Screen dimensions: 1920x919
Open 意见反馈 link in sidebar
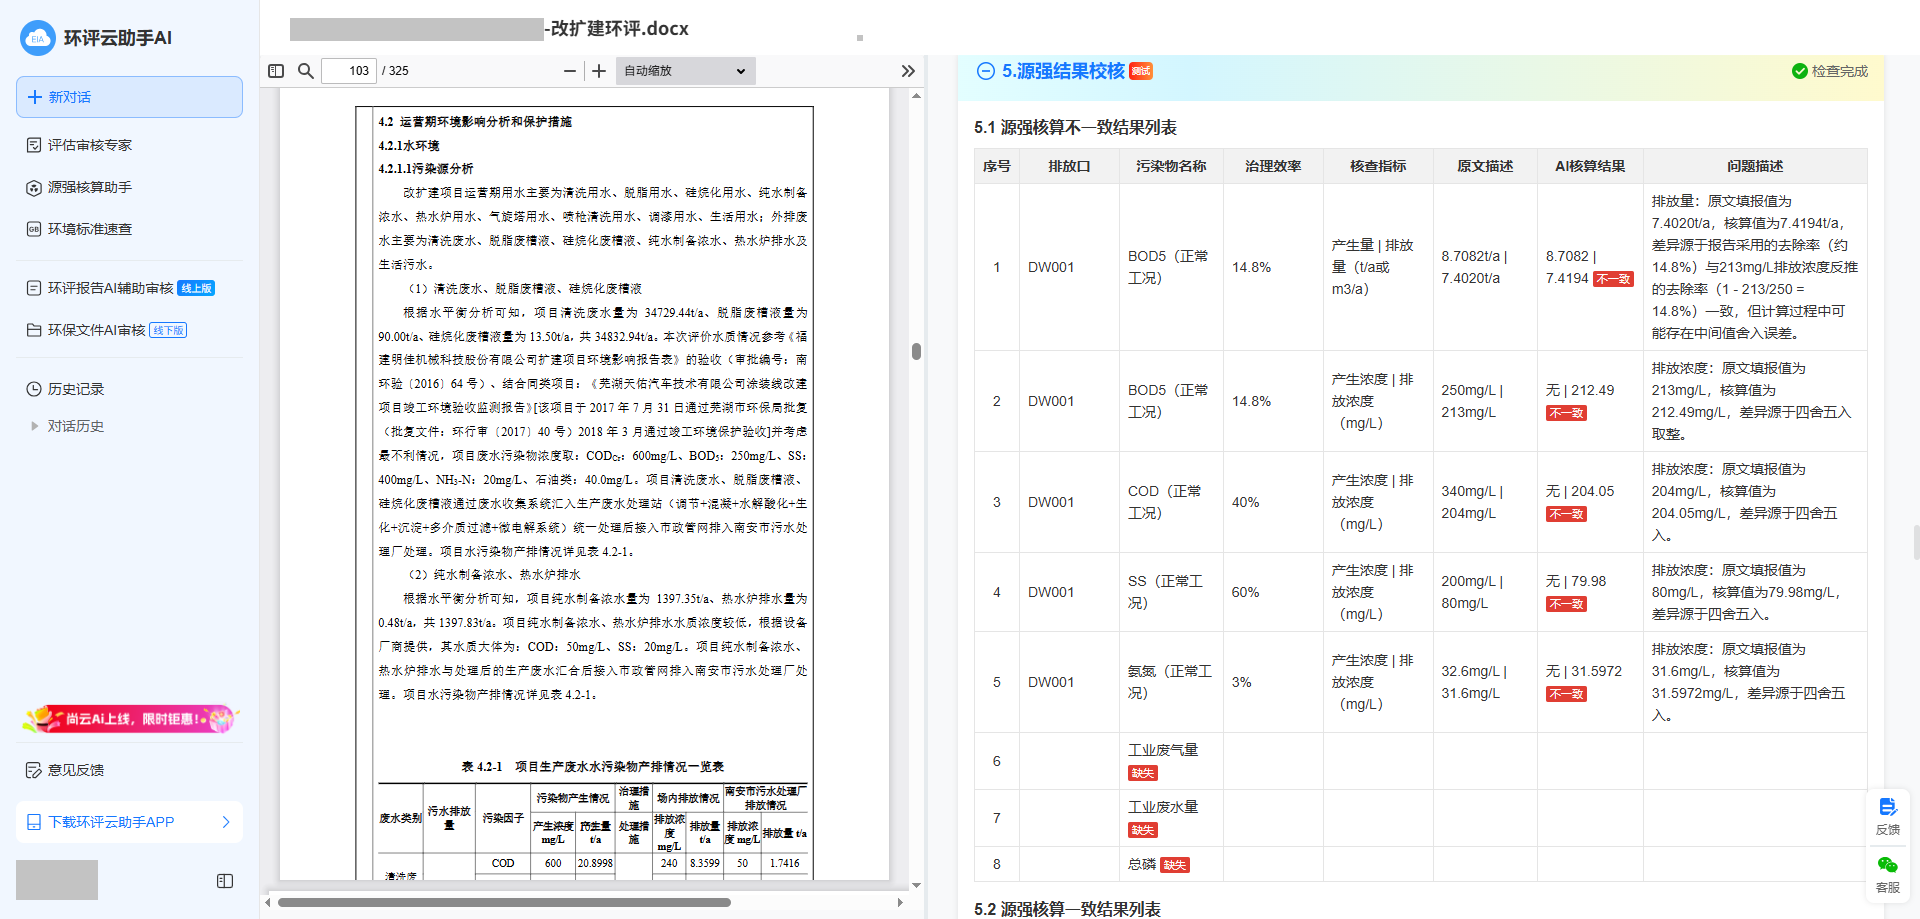tap(76, 770)
